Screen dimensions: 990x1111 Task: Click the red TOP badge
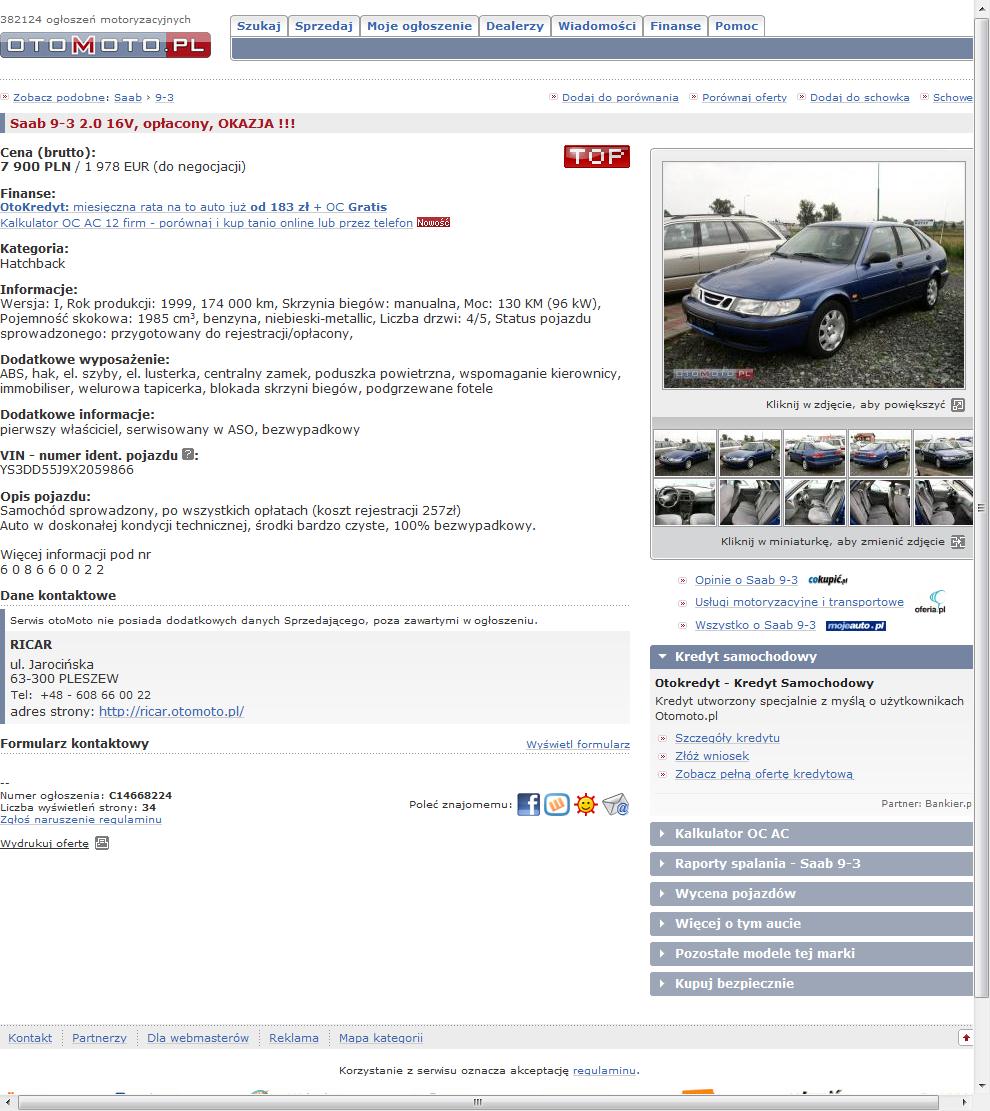tap(597, 157)
